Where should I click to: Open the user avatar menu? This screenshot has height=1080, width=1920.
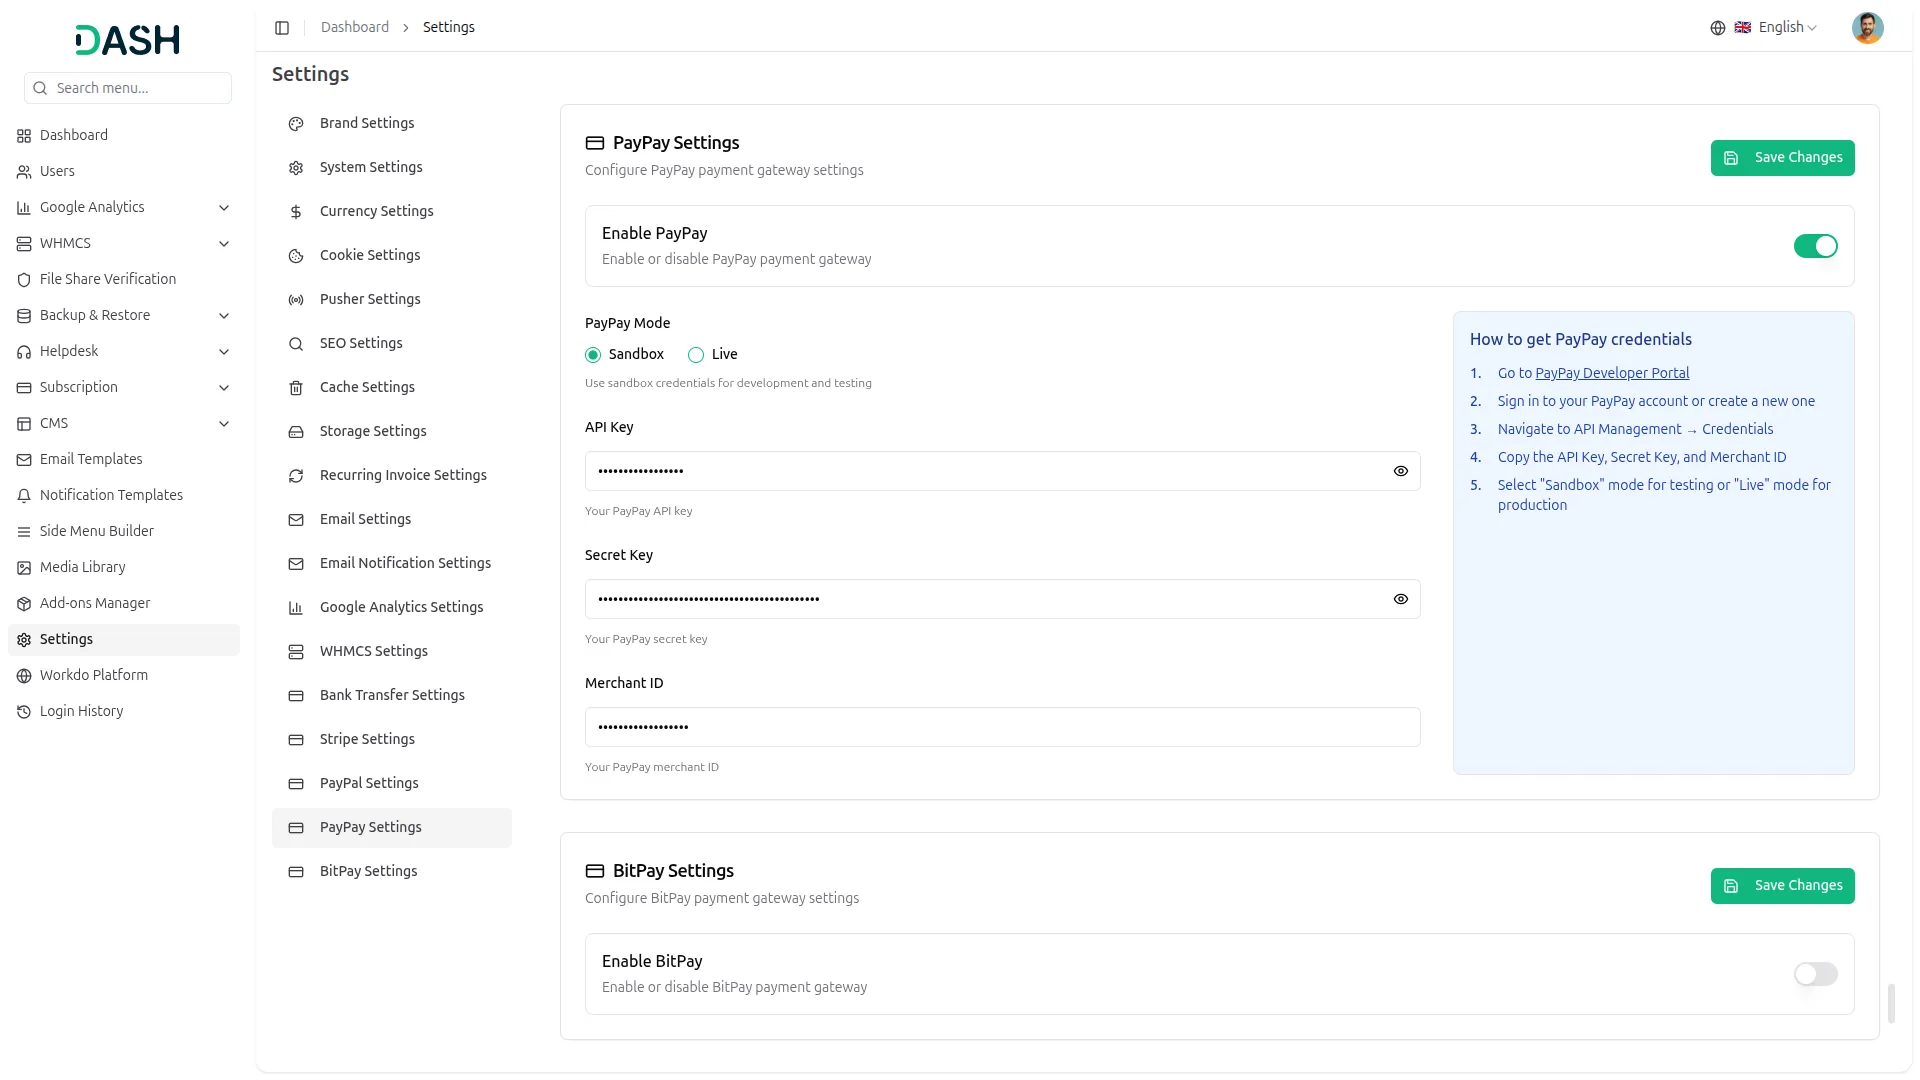[1867, 28]
